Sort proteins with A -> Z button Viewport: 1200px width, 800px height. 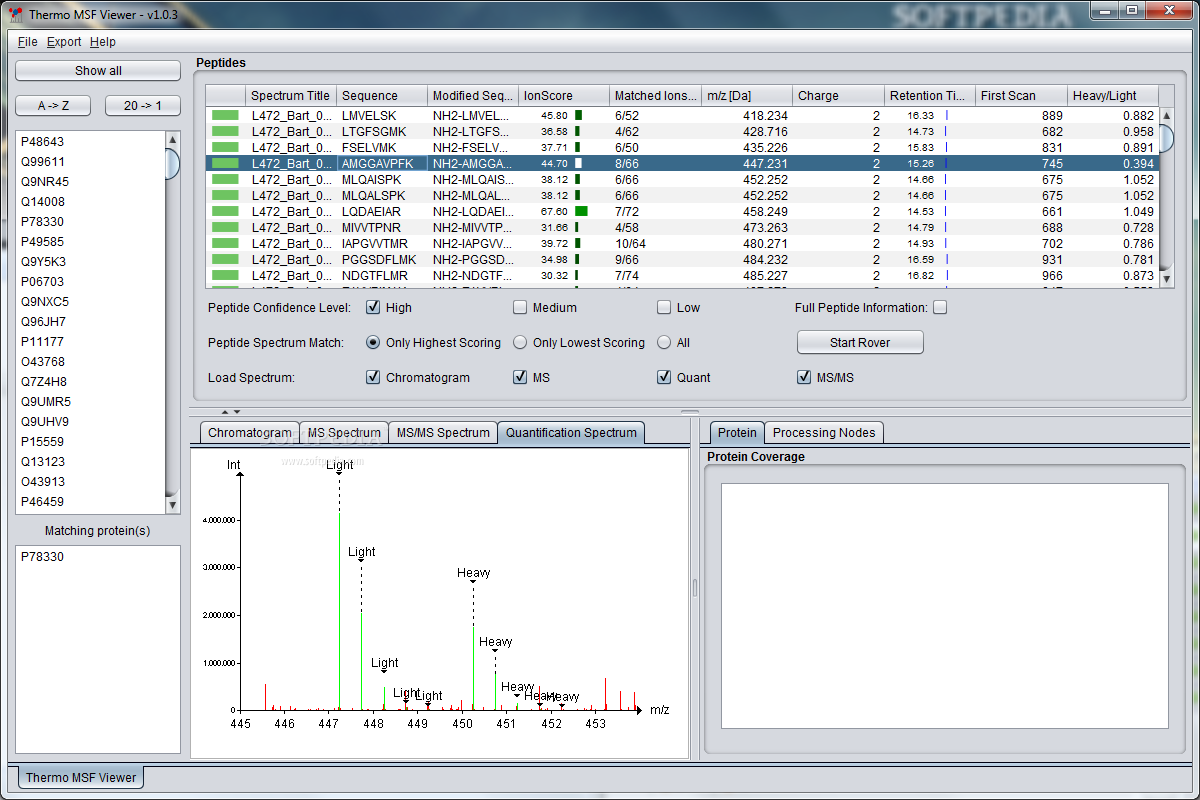(x=52, y=106)
